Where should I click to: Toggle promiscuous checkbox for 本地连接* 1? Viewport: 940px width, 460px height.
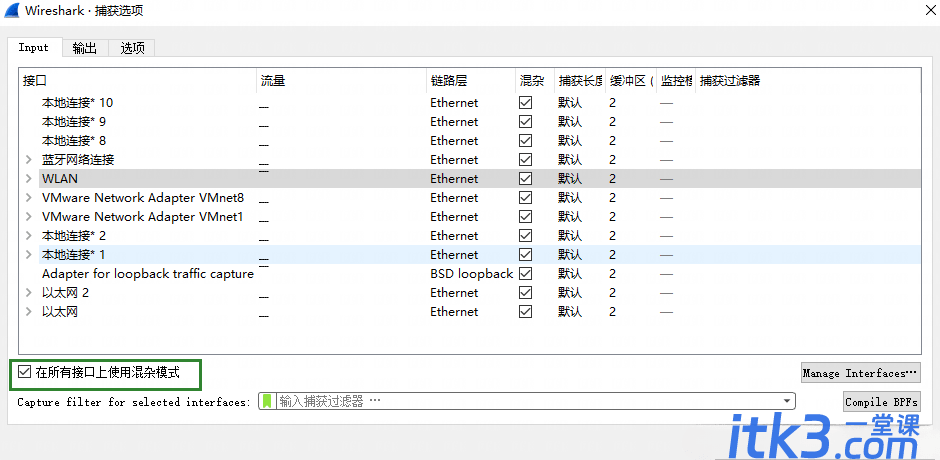526,255
